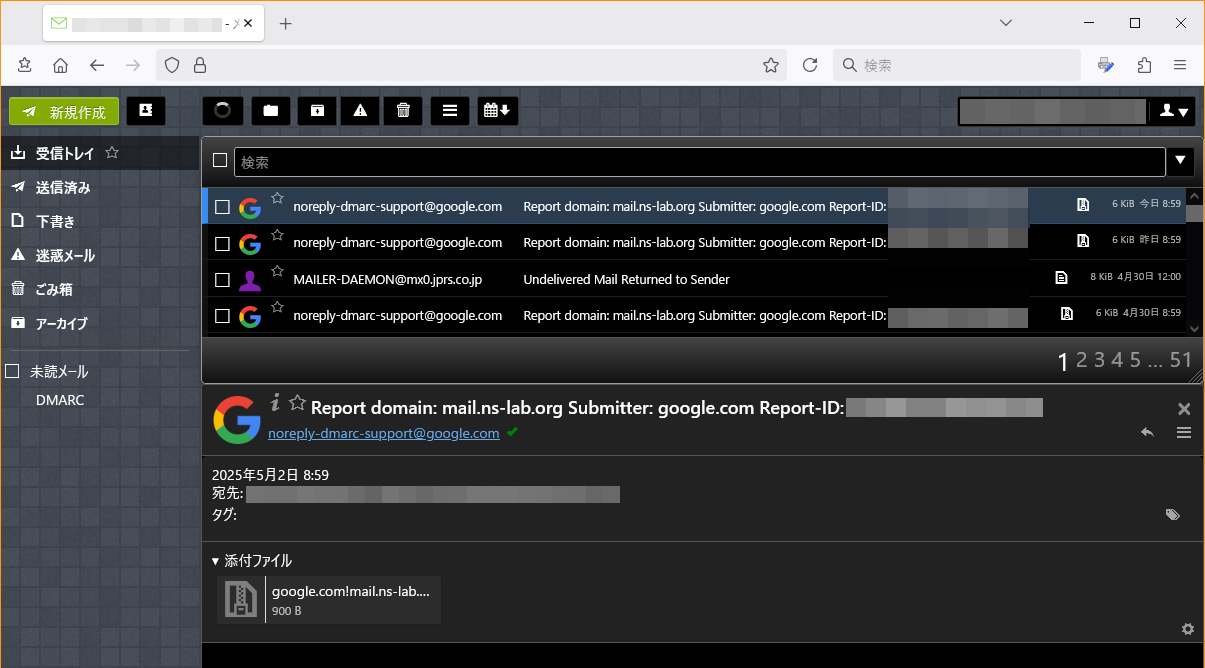Viewport: 1205px width, 668px height.
Task: Mark as spam with warning triangle icon
Action: pyautogui.click(x=360, y=111)
